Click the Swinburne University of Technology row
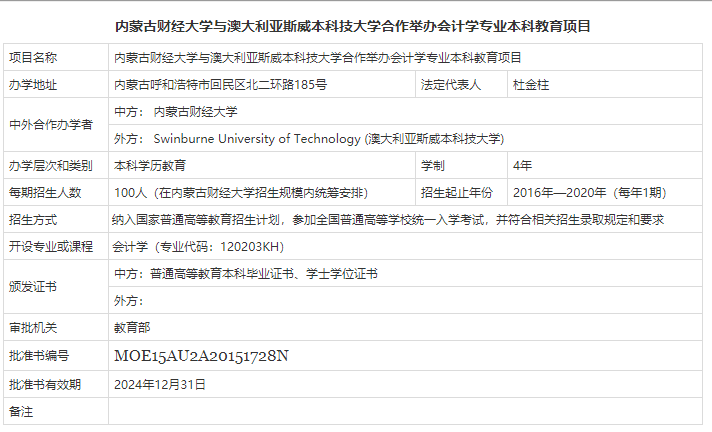The height and width of the screenshot is (432, 712). pos(405,139)
